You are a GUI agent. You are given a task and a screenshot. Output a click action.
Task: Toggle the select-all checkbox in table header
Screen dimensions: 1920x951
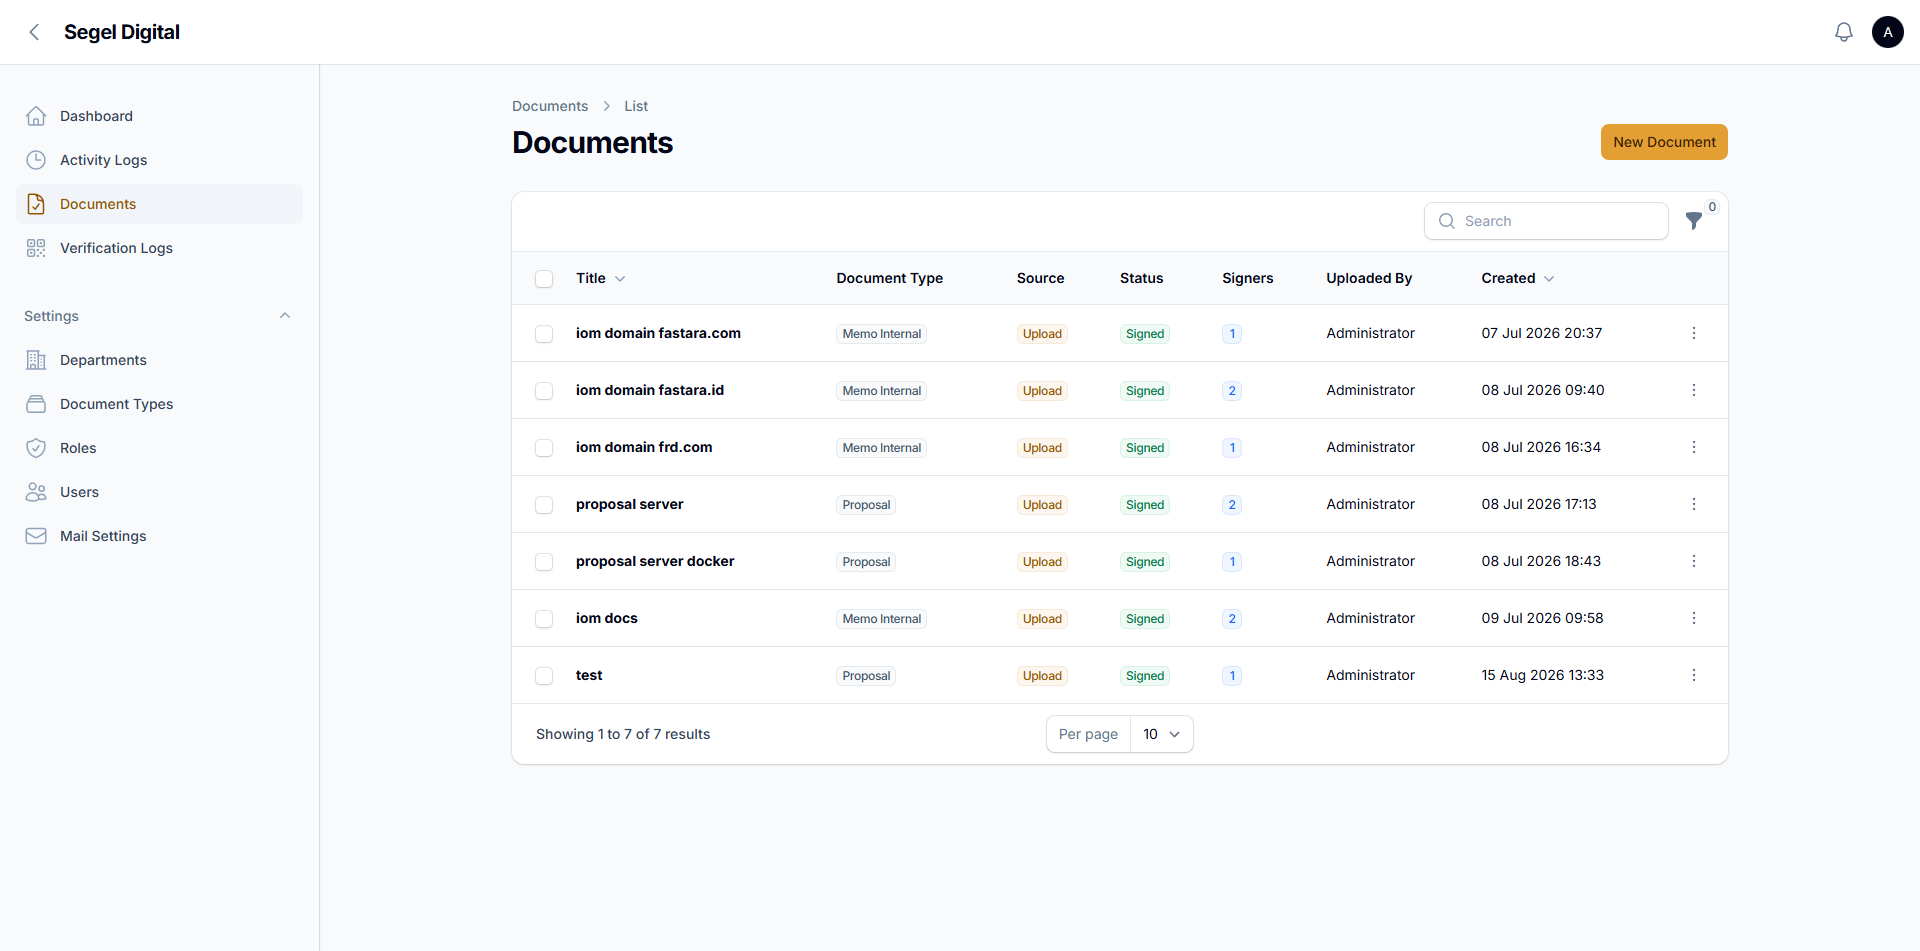click(x=544, y=279)
